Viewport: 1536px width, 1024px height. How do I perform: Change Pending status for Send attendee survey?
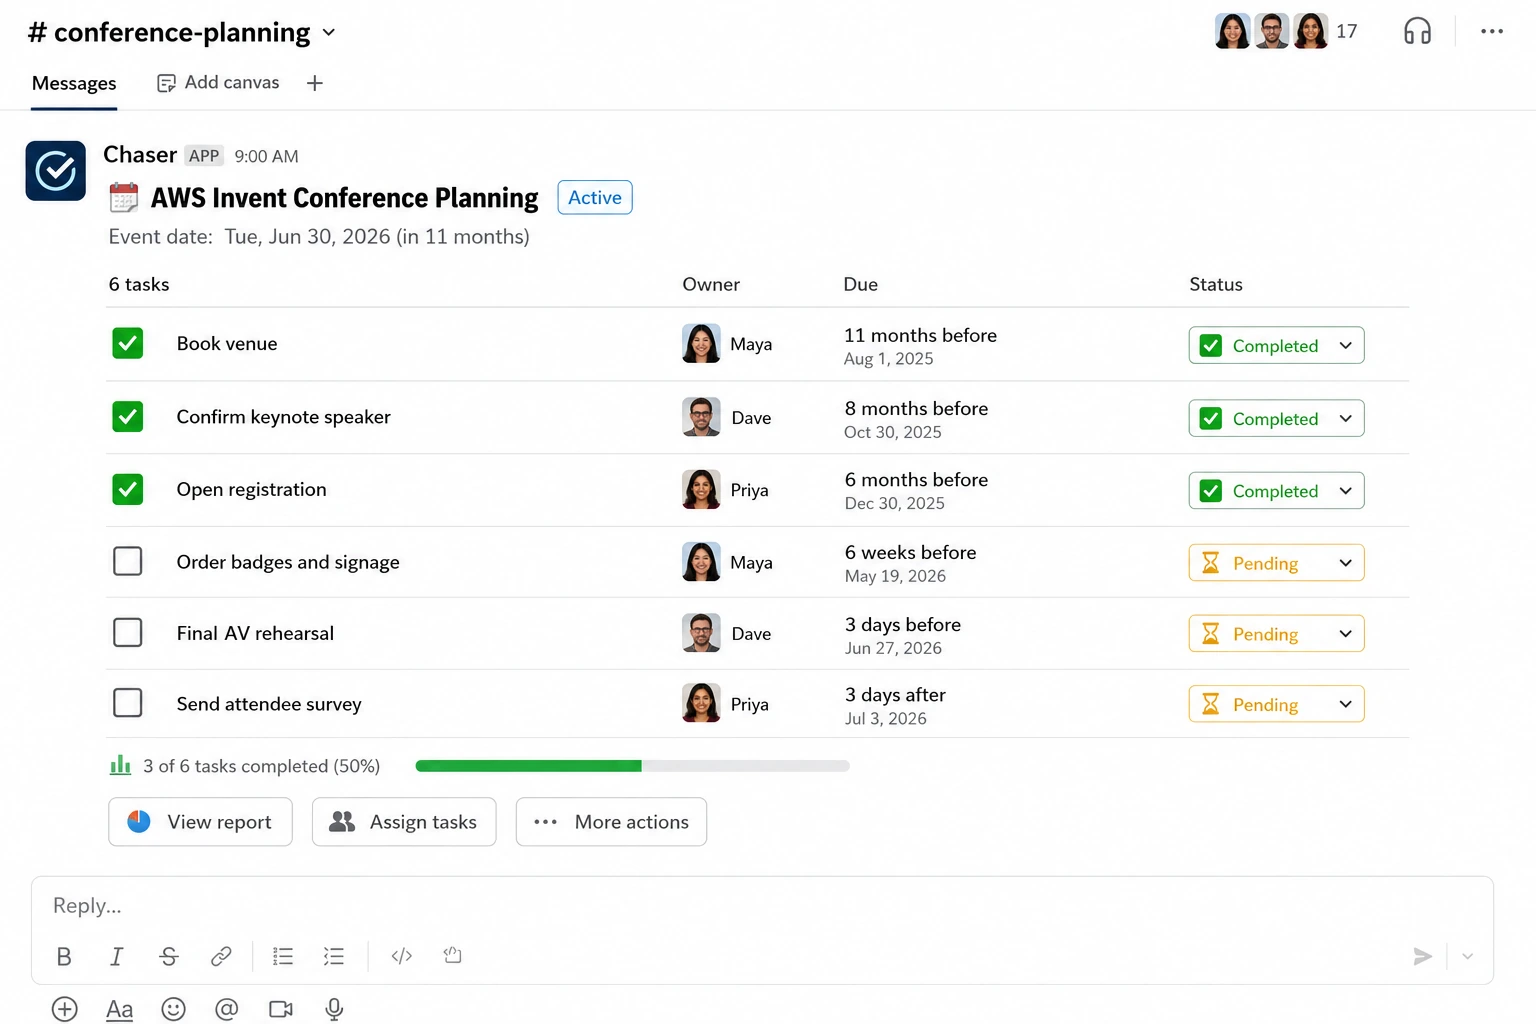click(x=1276, y=704)
